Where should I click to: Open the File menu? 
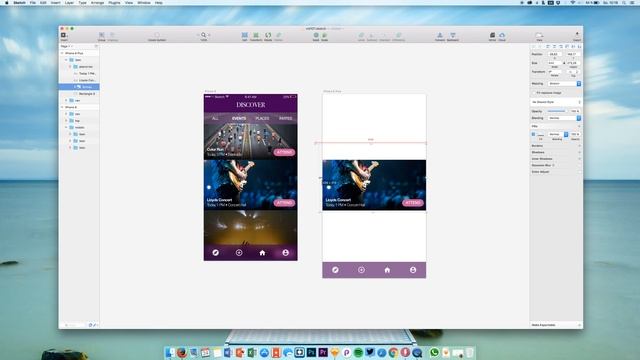33,2
